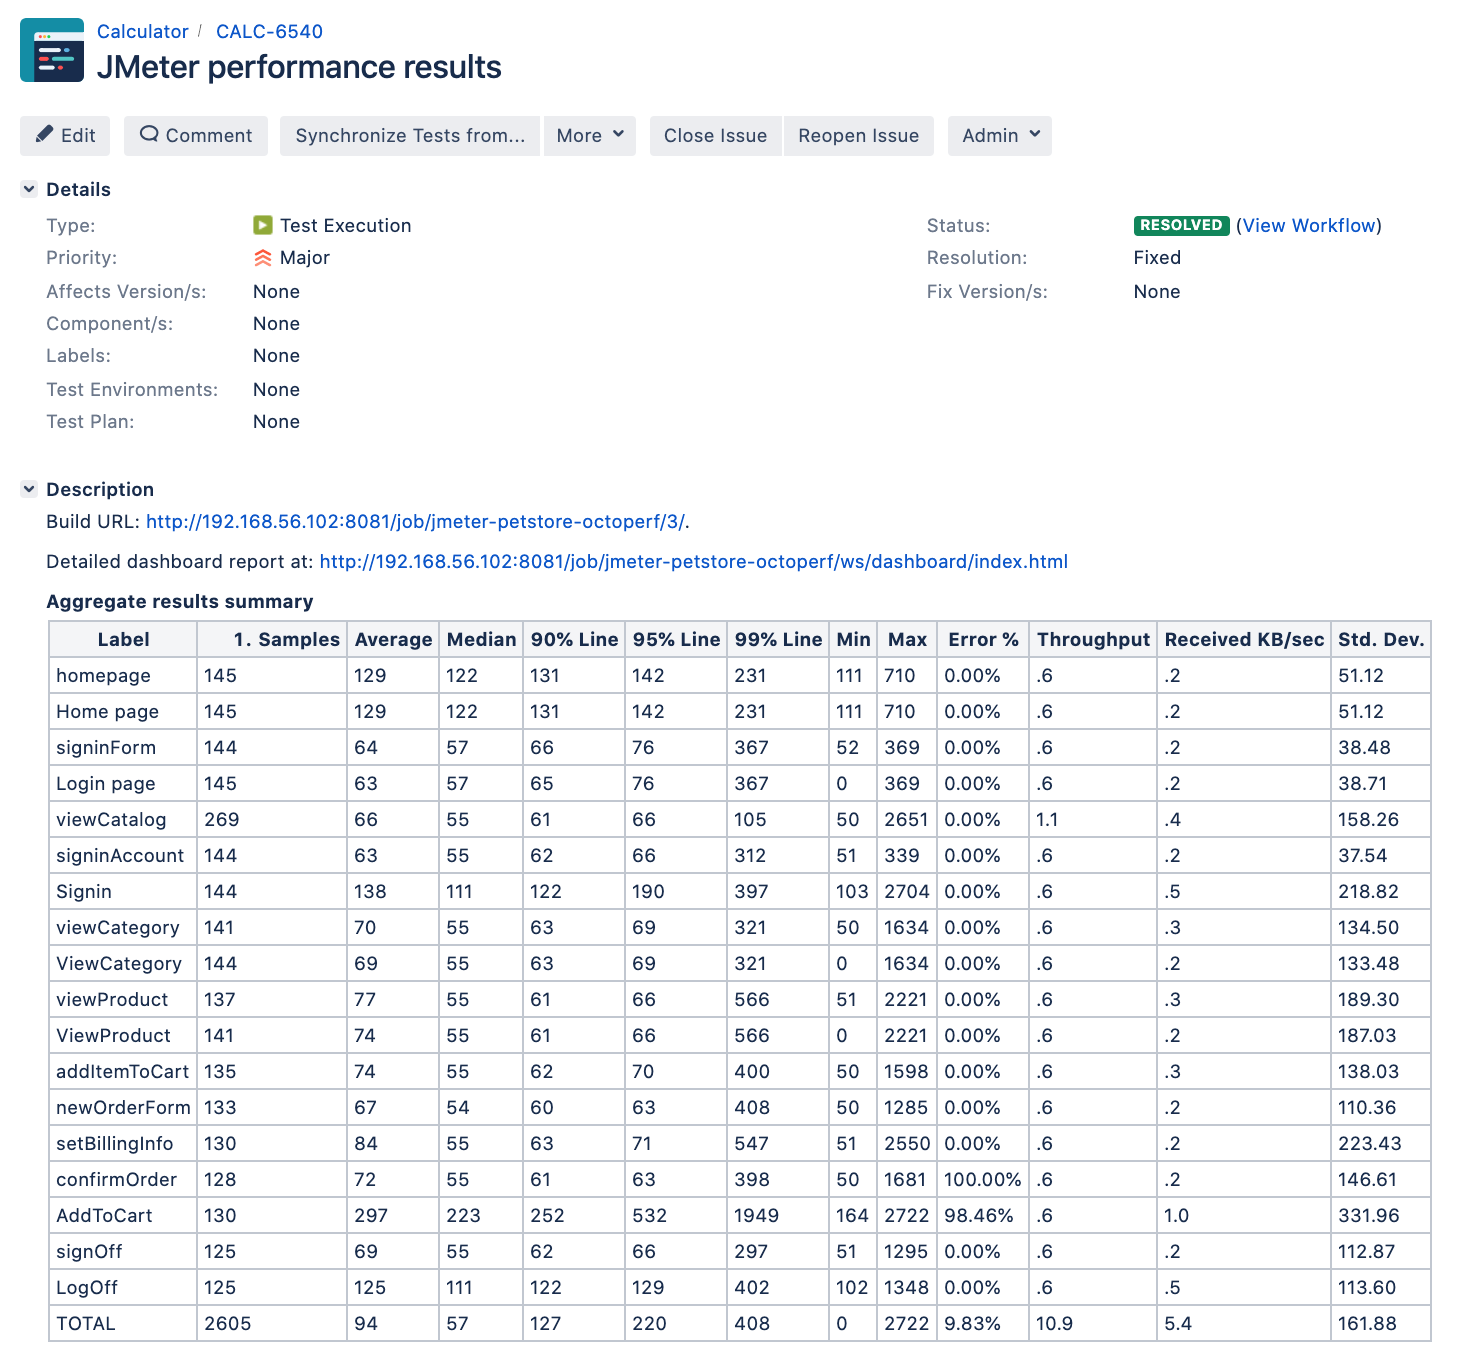
Task: Click the viewCatalog label cell
Action: point(123,820)
